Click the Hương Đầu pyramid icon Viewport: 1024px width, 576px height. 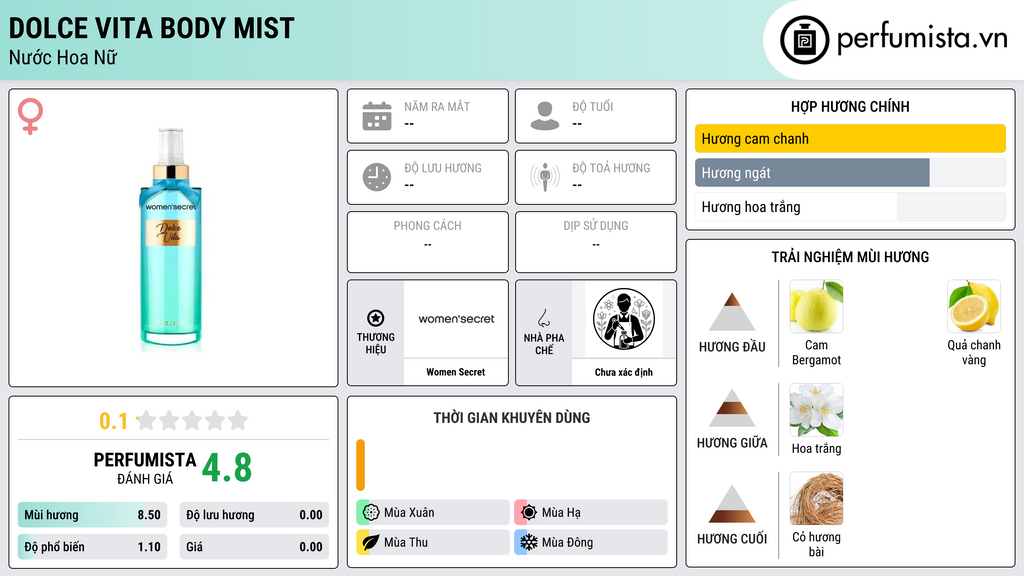coord(732,312)
